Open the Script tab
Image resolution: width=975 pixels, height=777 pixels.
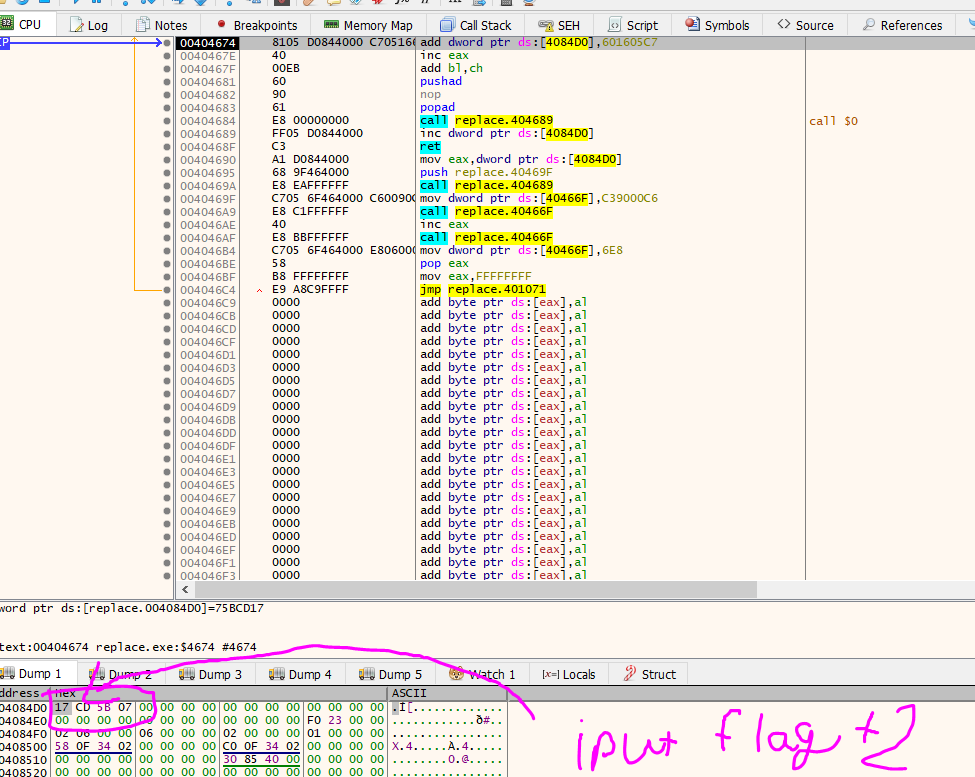(632, 25)
